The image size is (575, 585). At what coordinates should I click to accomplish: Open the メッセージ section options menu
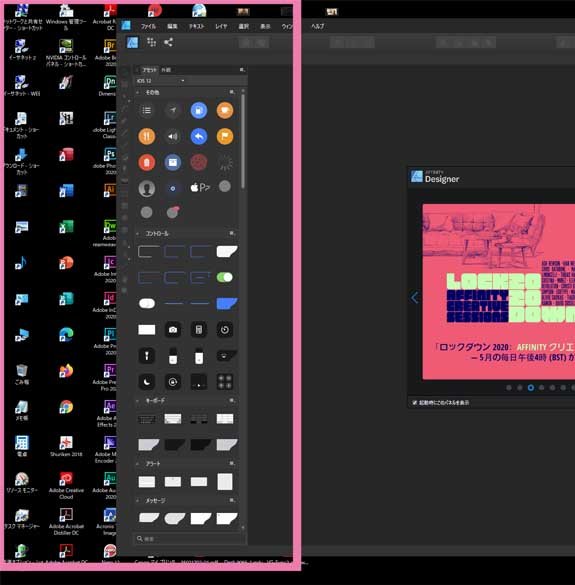coord(232,500)
